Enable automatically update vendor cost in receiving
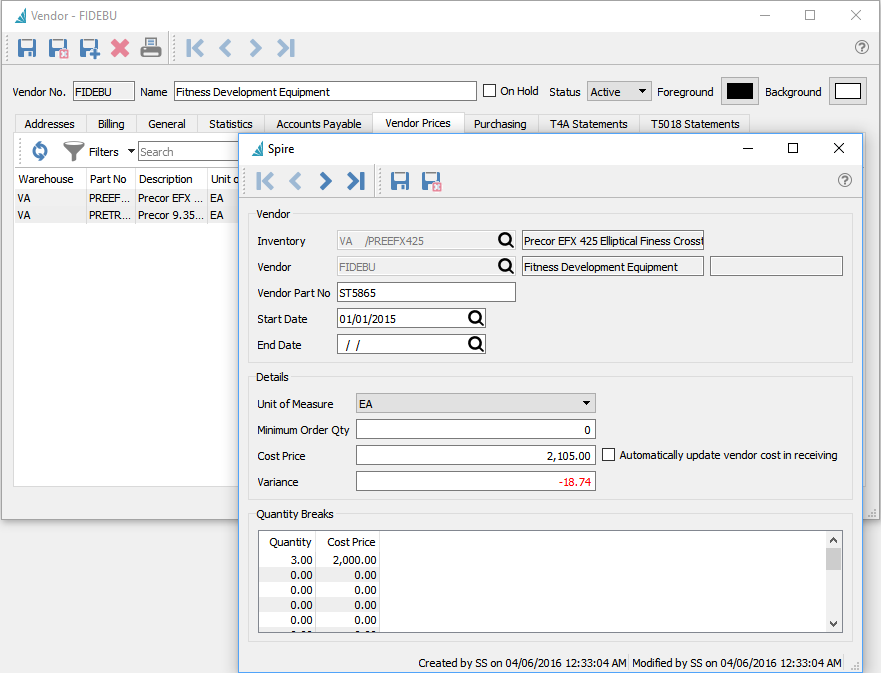Screen dimensions: 881x673 pyautogui.click(x=609, y=455)
